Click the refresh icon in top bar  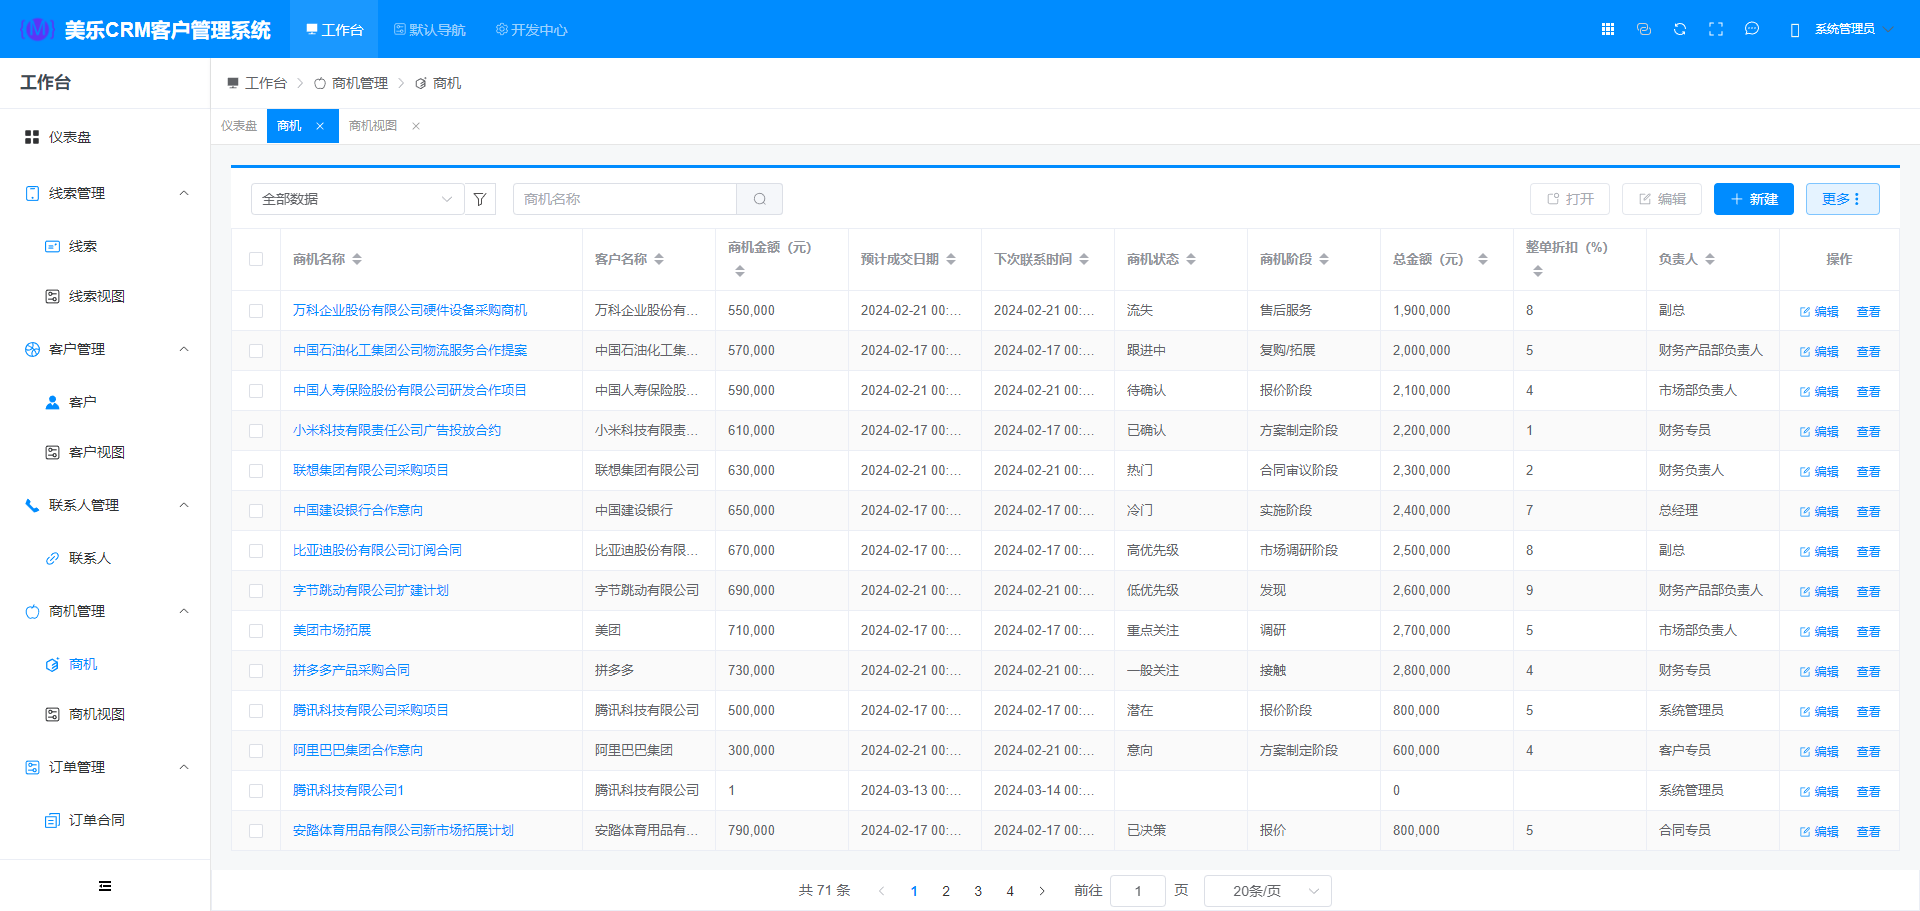click(1680, 29)
